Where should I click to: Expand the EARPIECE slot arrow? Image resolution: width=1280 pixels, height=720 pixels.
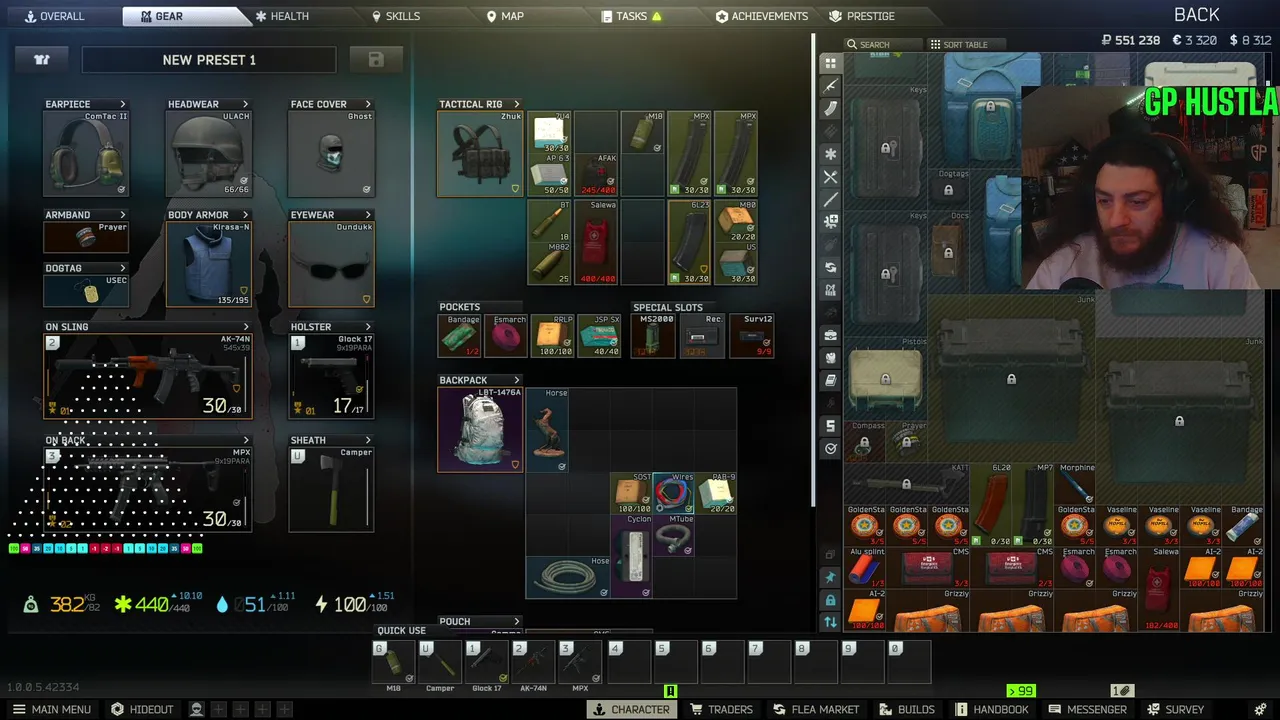pyautogui.click(x=123, y=104)
